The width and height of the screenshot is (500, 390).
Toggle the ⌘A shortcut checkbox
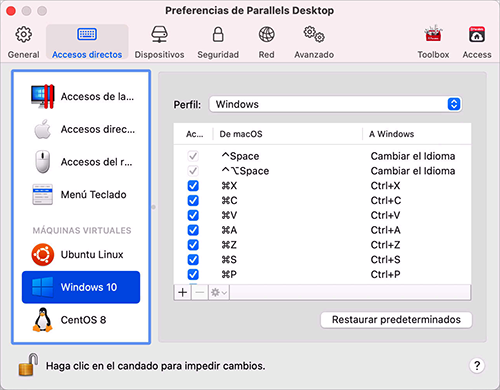[x=193, y=230]
